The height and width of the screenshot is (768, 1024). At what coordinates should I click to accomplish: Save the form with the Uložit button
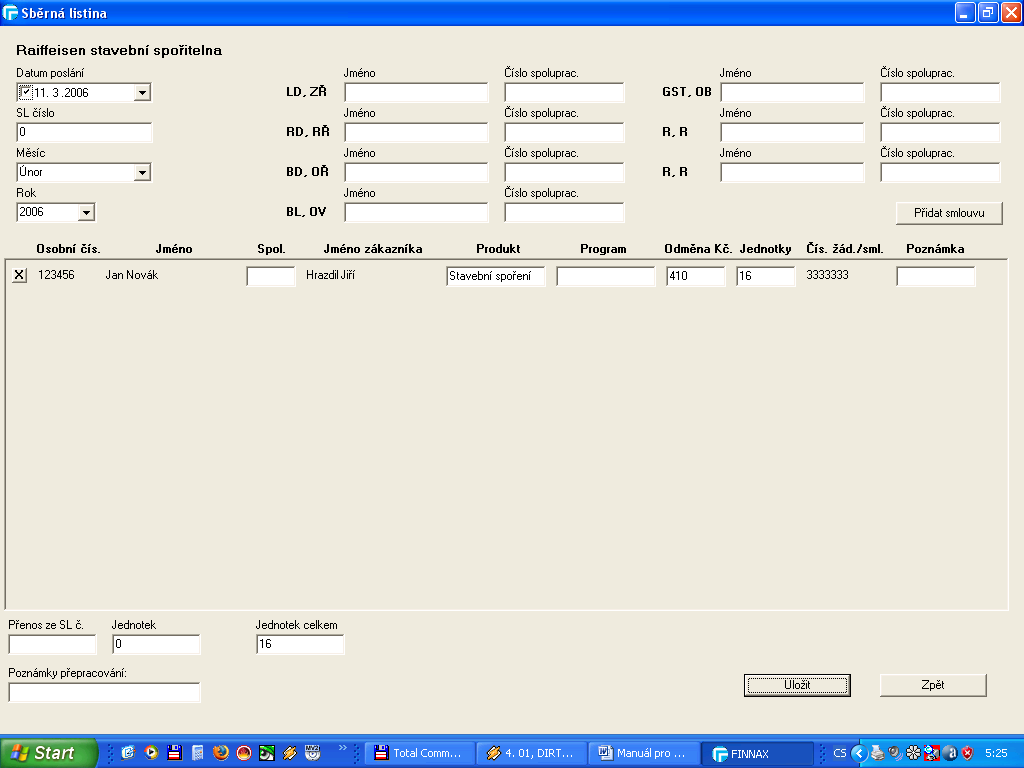[797, 685]
